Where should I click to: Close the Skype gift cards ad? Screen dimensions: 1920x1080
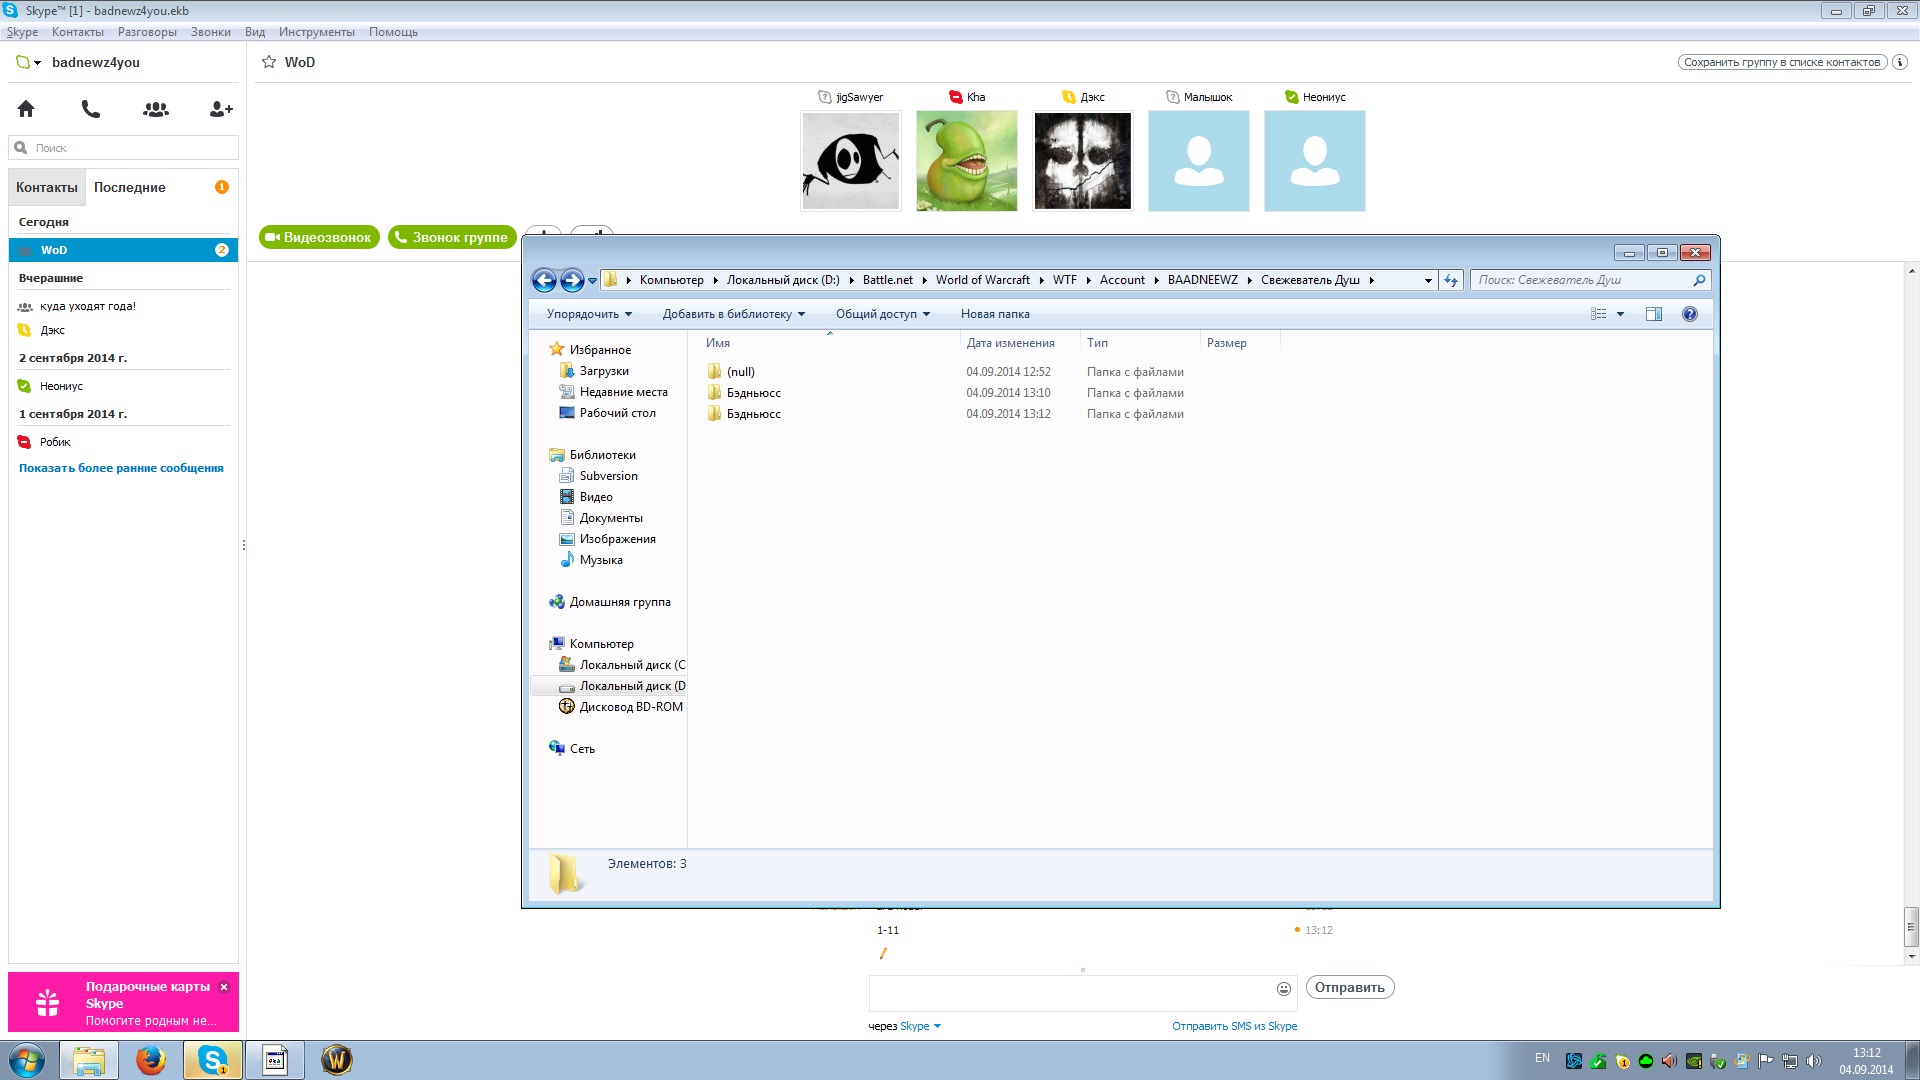click(x=224, y=987)
